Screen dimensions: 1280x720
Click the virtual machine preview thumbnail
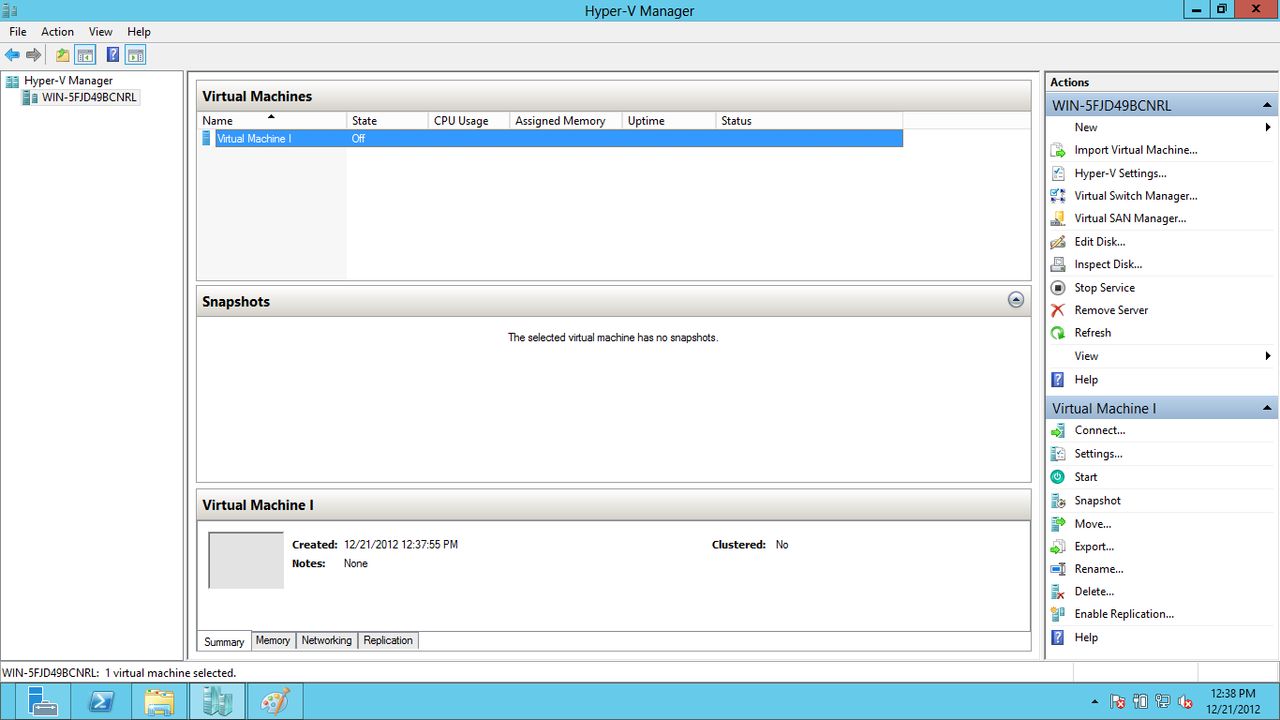(246, 560)
